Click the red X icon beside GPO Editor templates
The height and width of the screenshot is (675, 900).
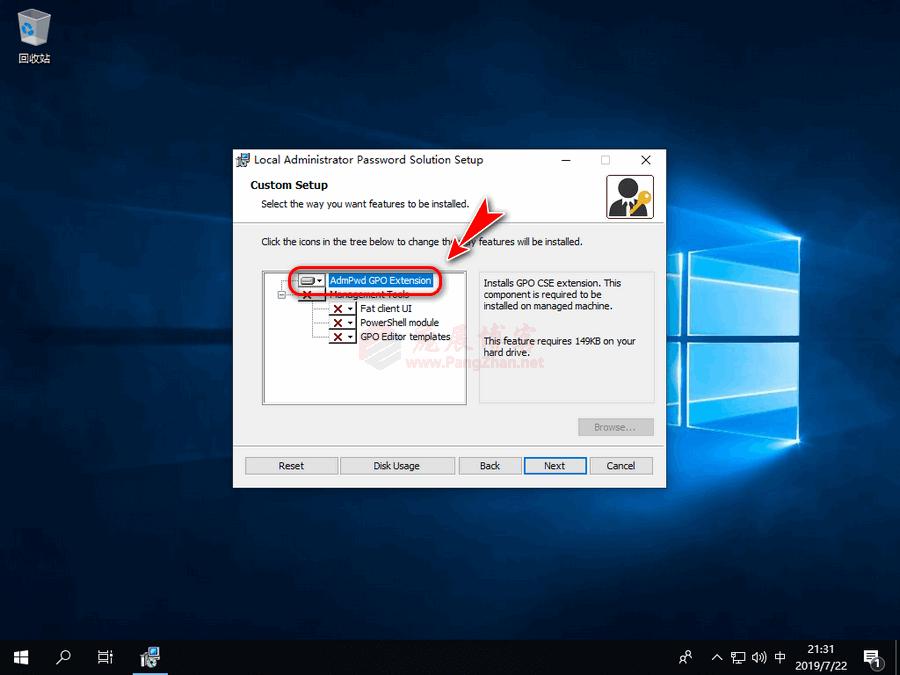pyautogui.click(x=338, y=335)
